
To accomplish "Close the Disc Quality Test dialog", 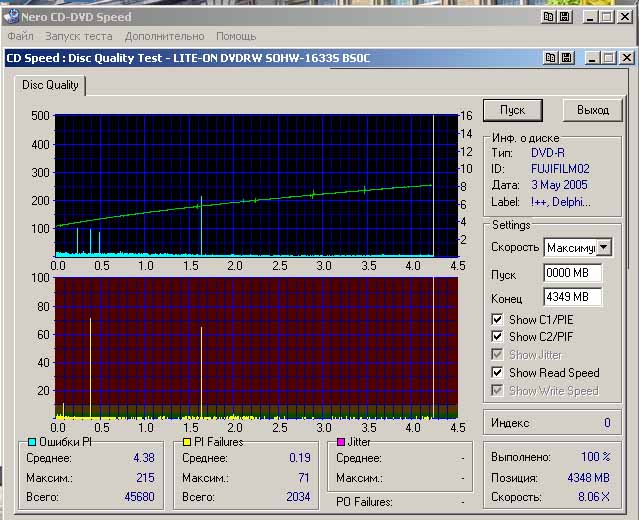I will (x=626, y=58).
